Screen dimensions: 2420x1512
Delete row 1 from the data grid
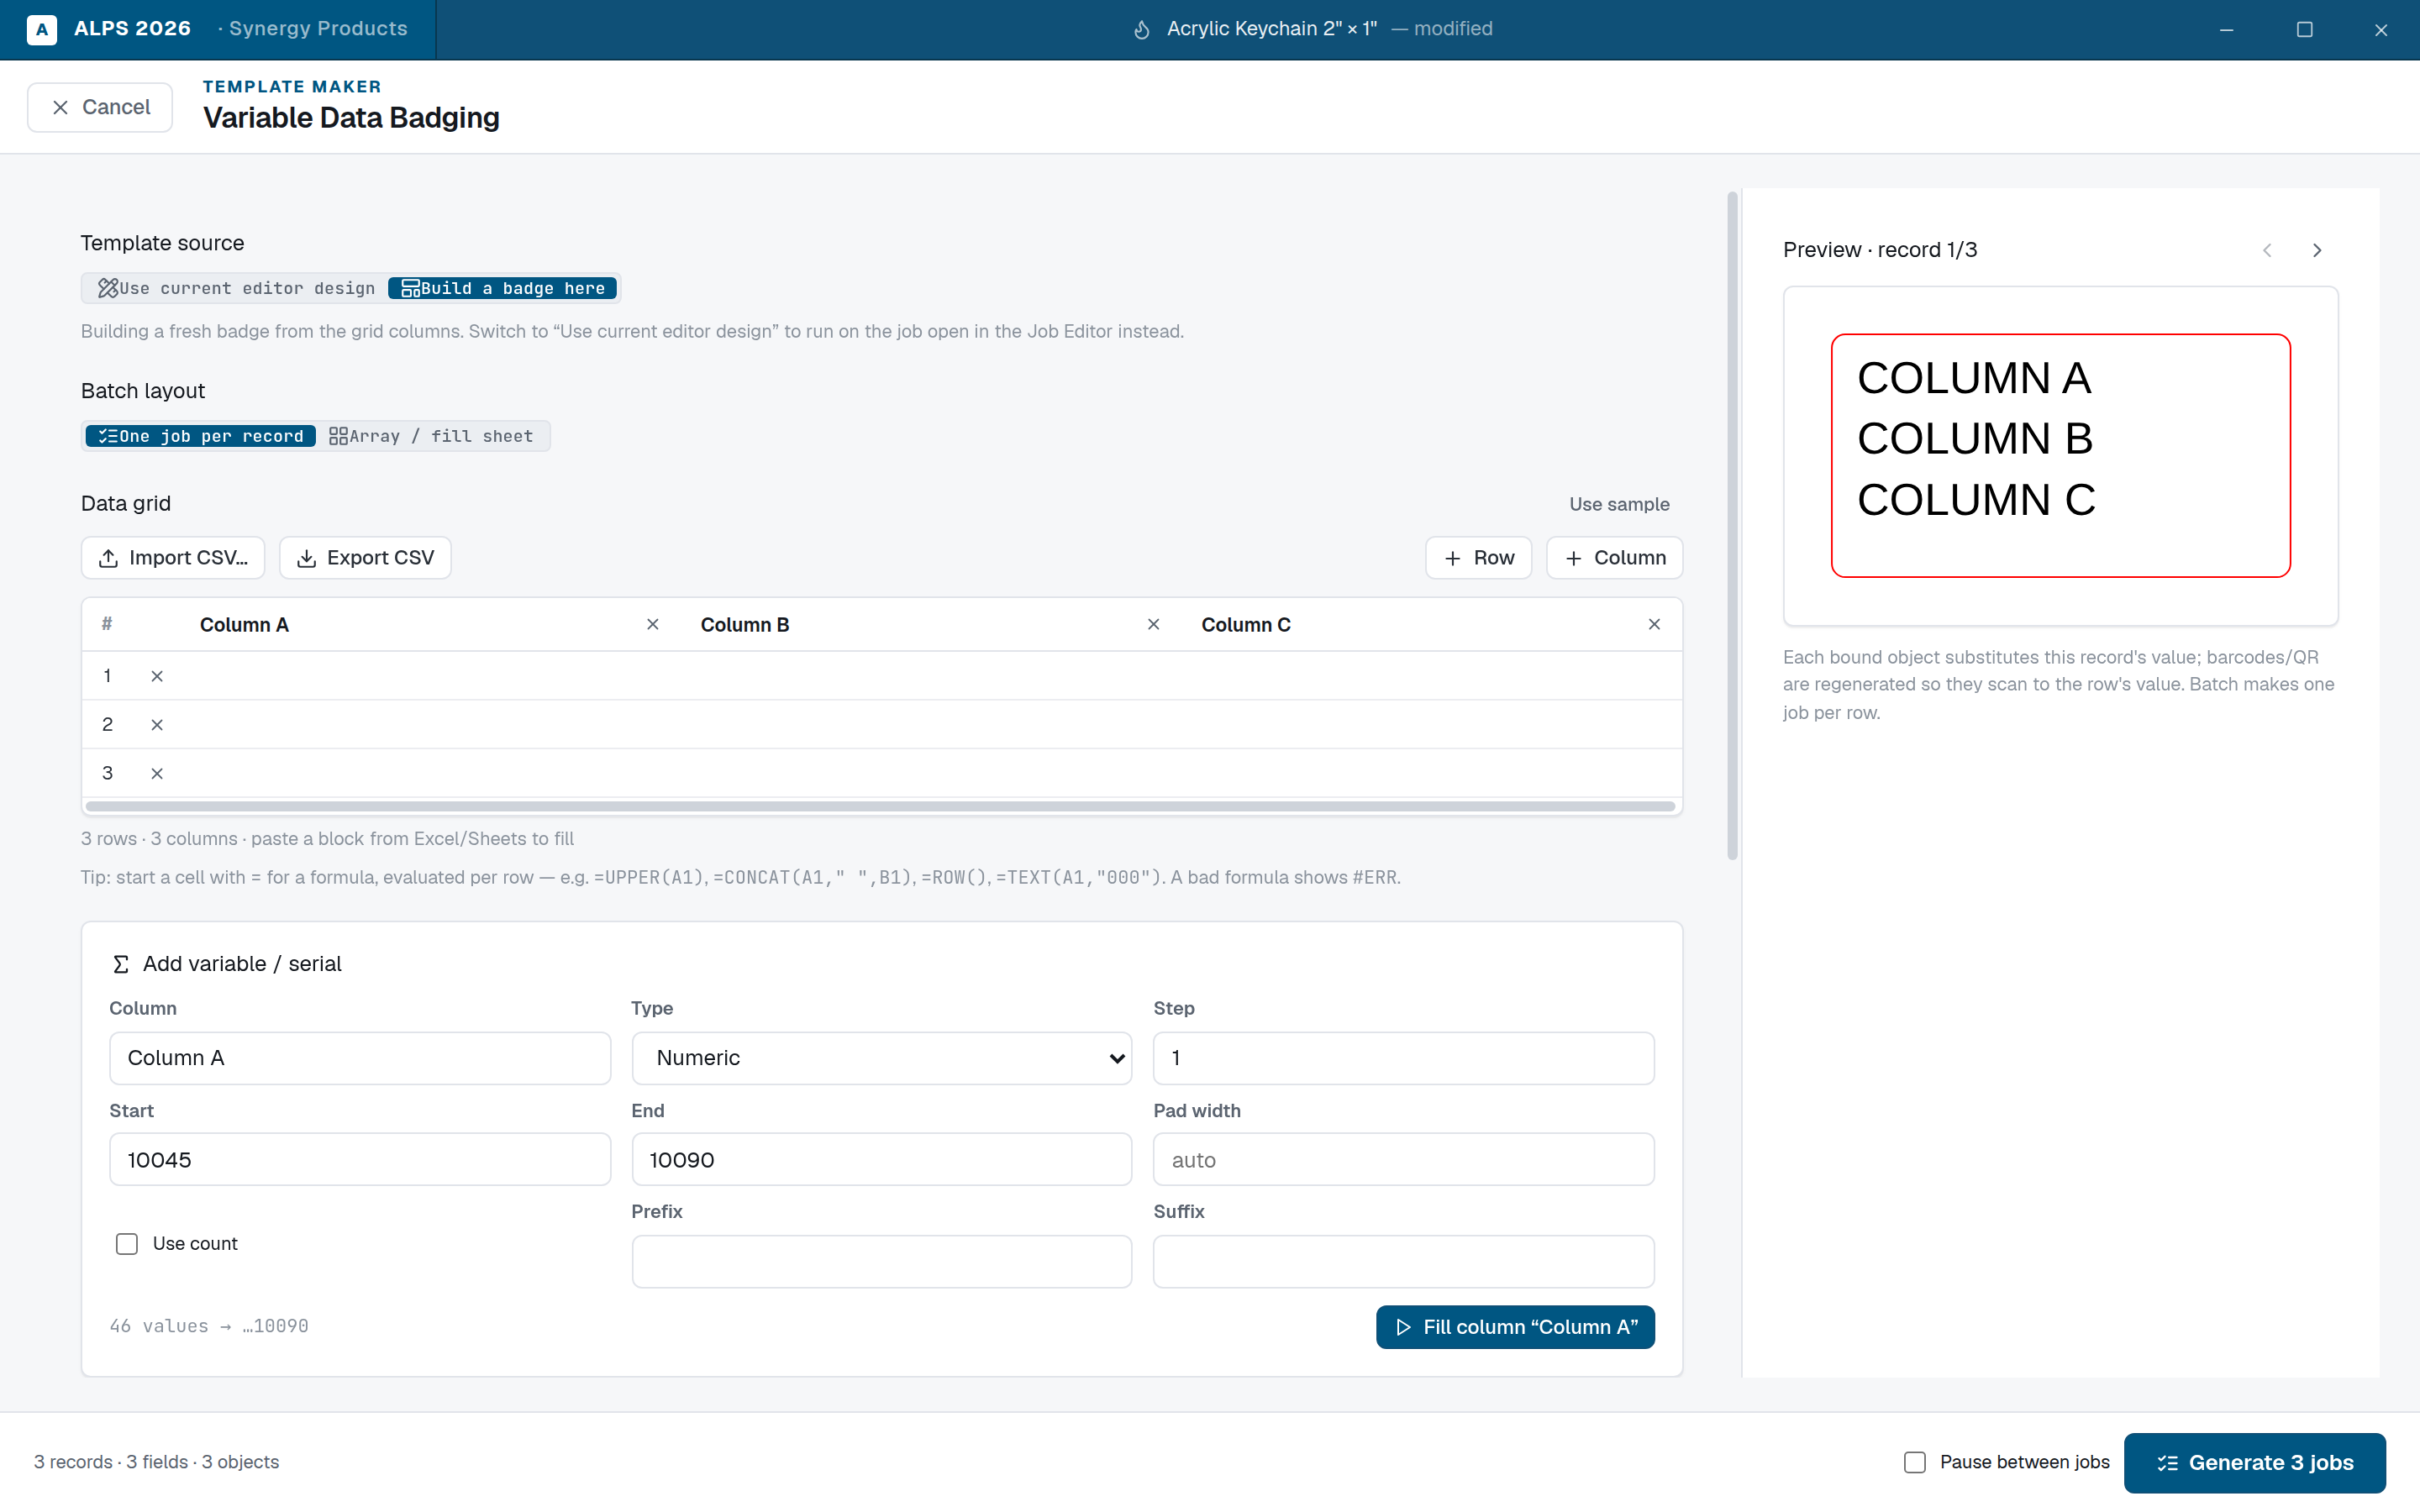[157, 677]
